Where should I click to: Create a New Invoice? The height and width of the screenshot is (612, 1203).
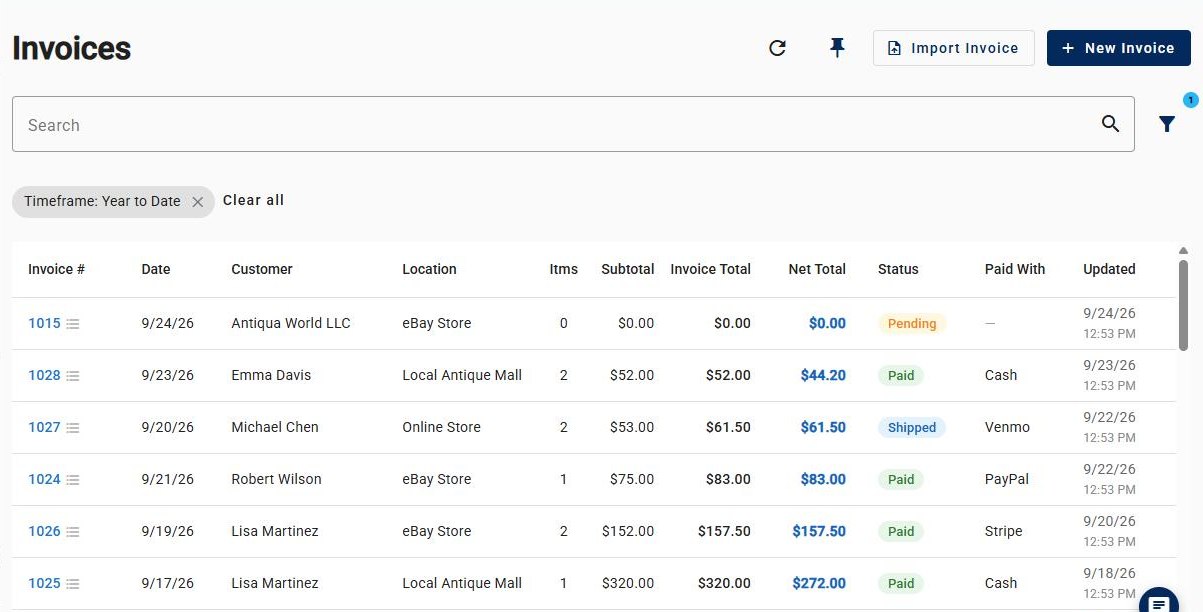click(1119, 48)
